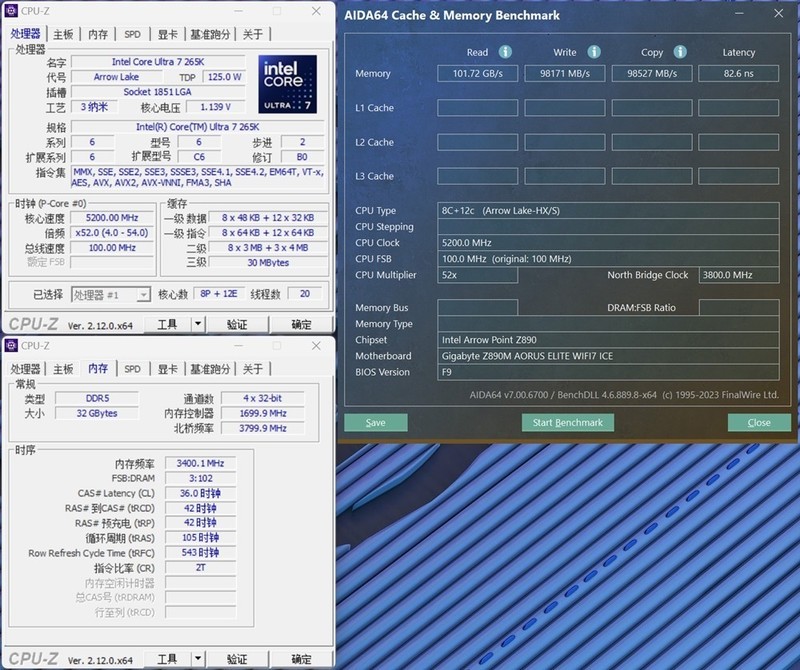Switch to the SPD tab in CPU-Z
Image resolution: width=800 pixels, height=670 pixels.
pyautogui.click(x=131, y=33)
